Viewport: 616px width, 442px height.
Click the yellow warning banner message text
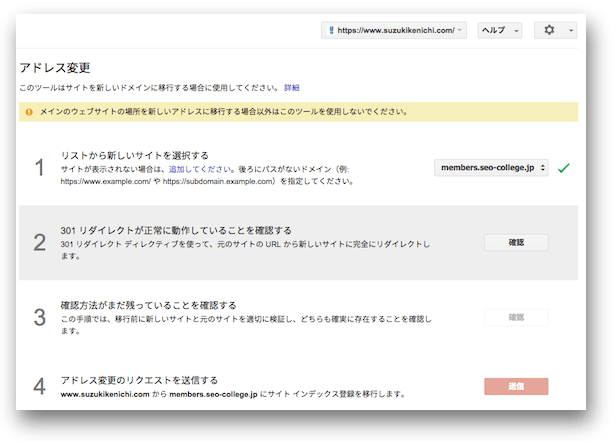(x=223, y=112)
